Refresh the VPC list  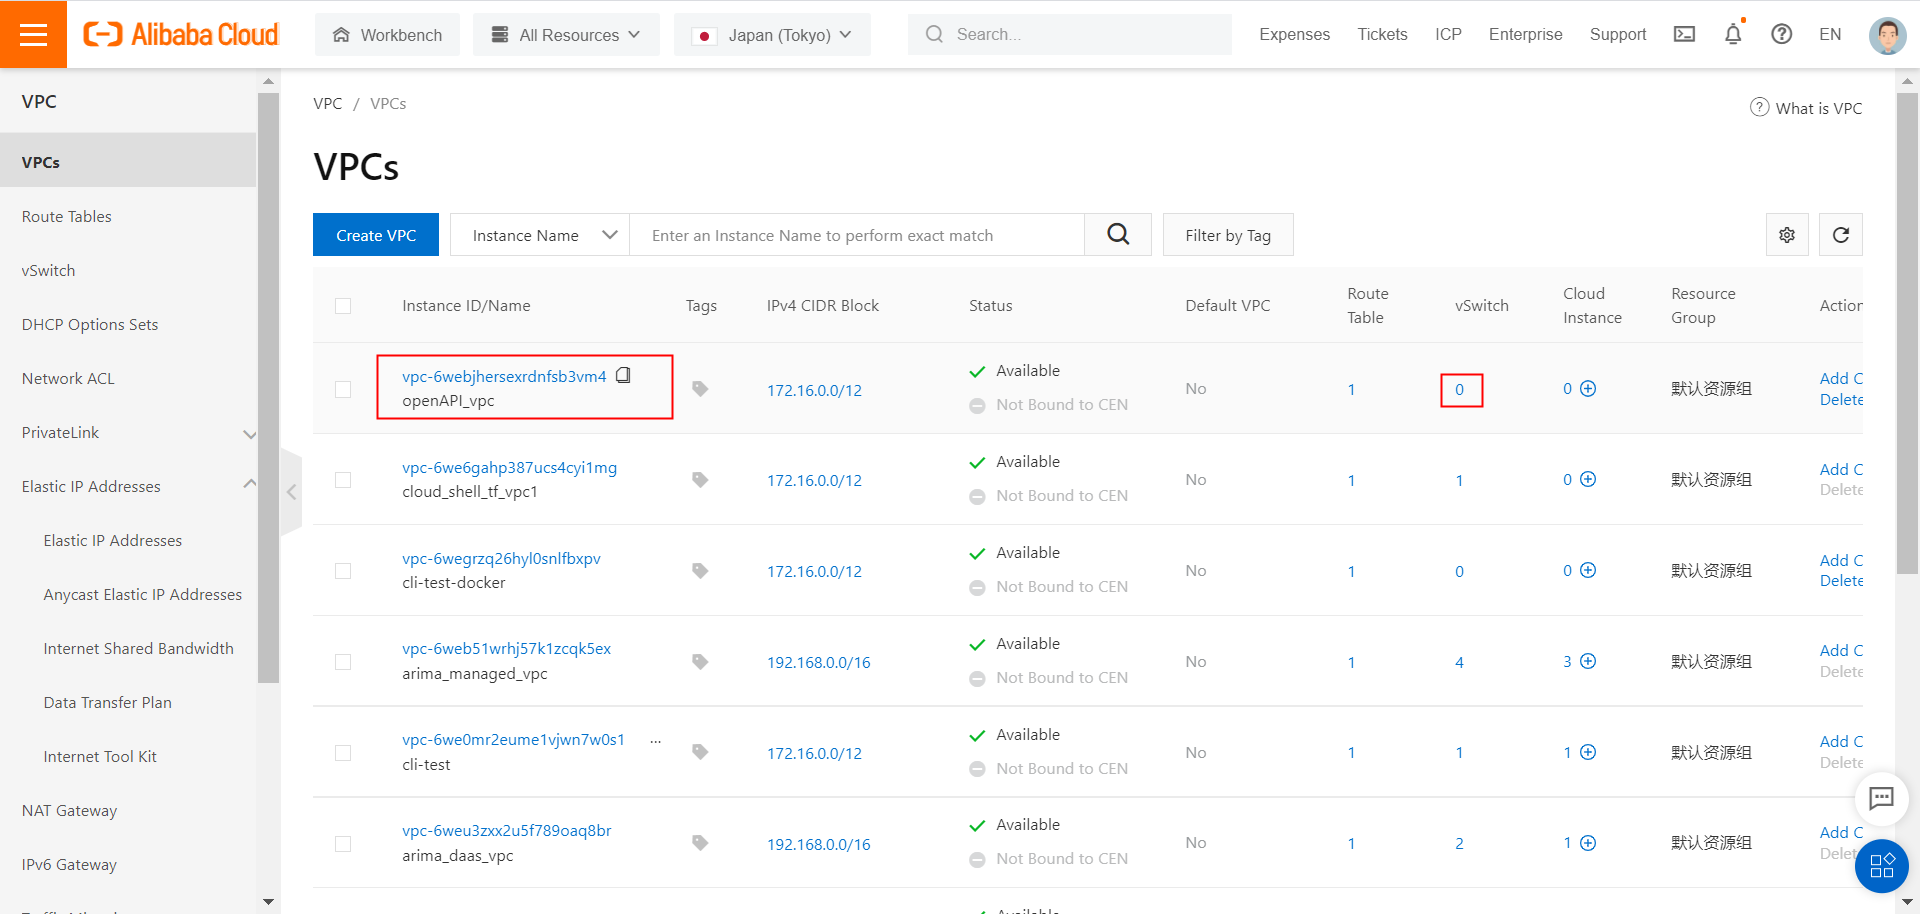tap(1840, 235)
